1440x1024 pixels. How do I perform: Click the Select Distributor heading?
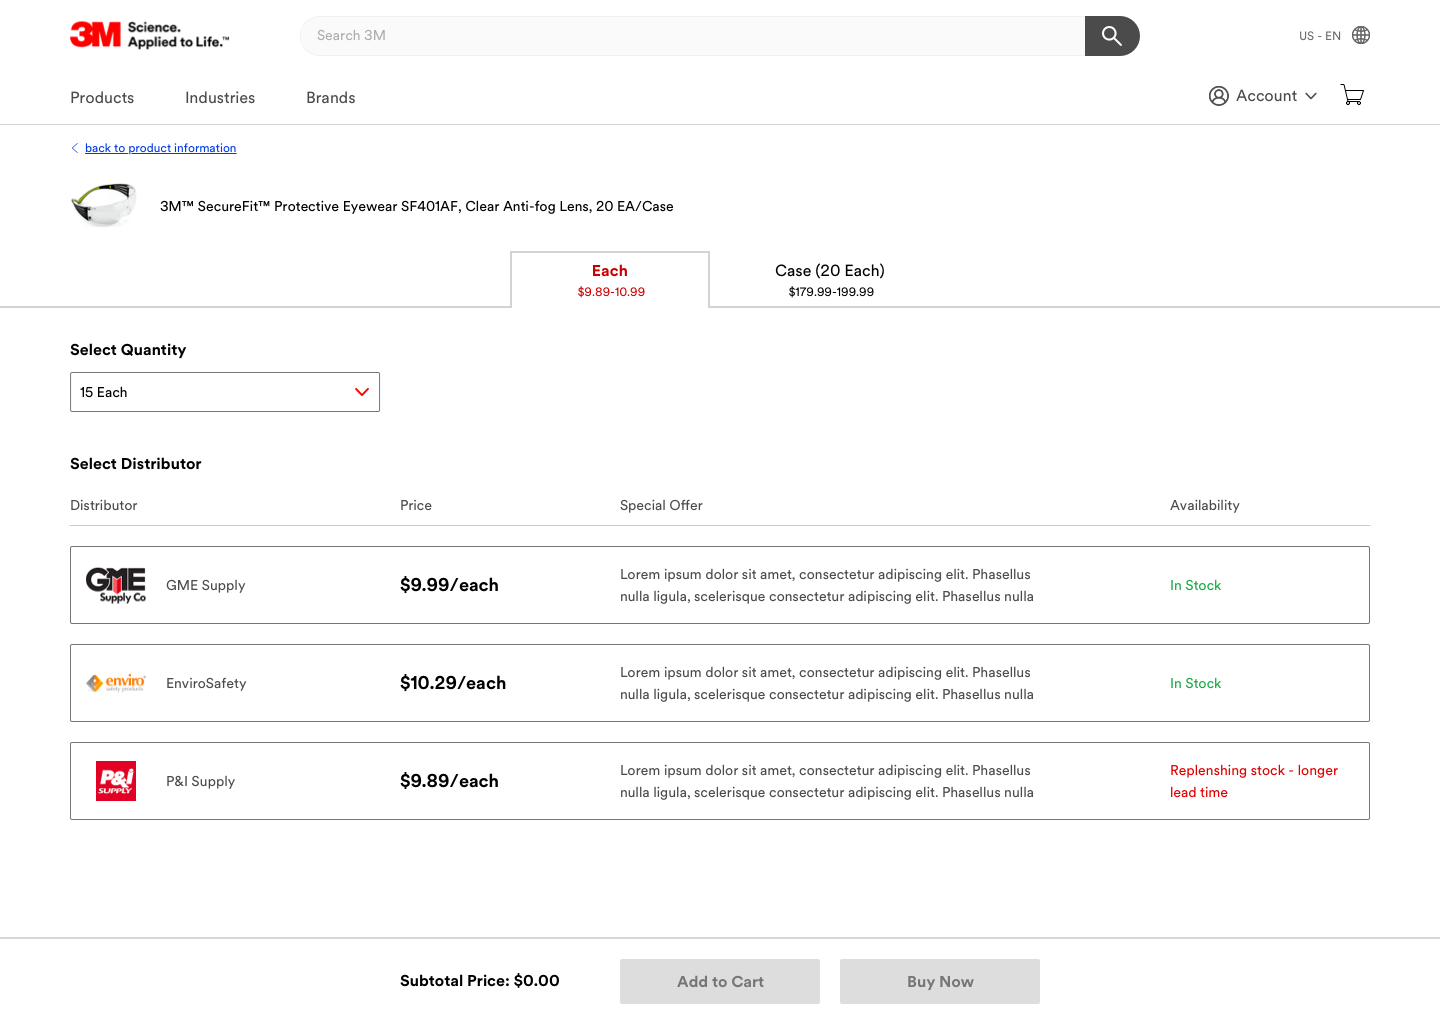click(x=136, y=464)
